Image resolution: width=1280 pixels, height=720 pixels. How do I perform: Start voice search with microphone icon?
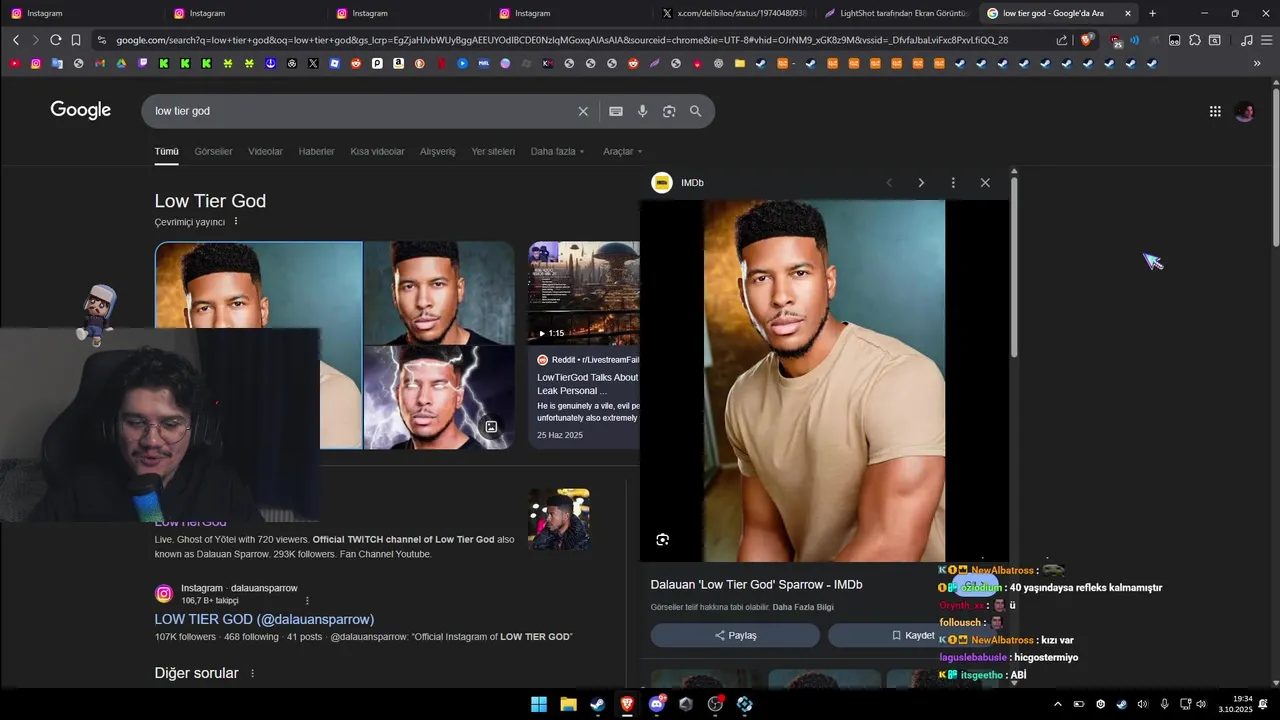pyautogui.click(x=643, y=111)
